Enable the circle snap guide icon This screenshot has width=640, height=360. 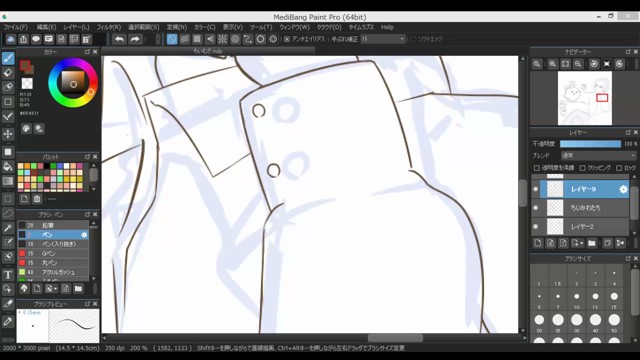tap(235, 39)
